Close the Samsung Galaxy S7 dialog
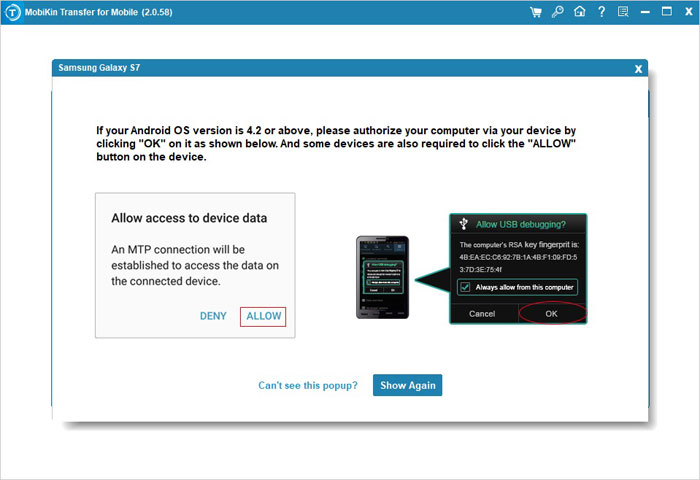This screenshot has height=480, width=700. click(x=638, y=69)
